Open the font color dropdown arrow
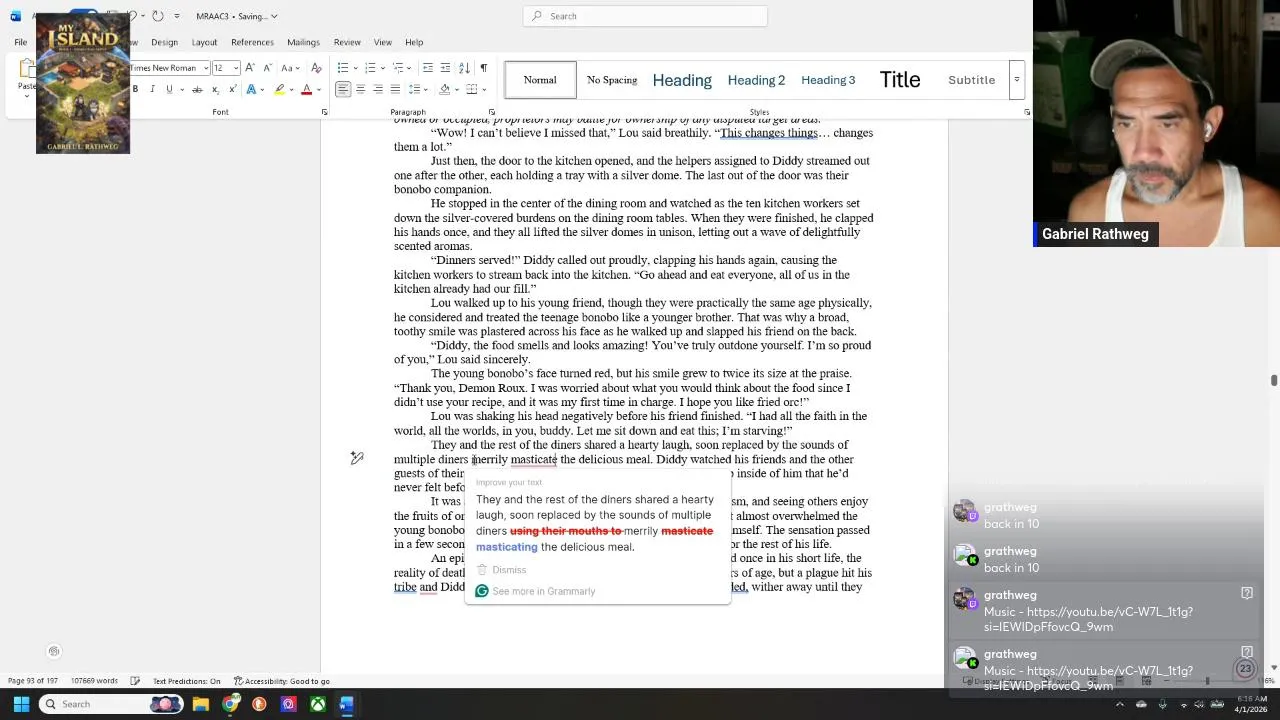Screen dimensions: 1280x720 (x=318, y=89)
